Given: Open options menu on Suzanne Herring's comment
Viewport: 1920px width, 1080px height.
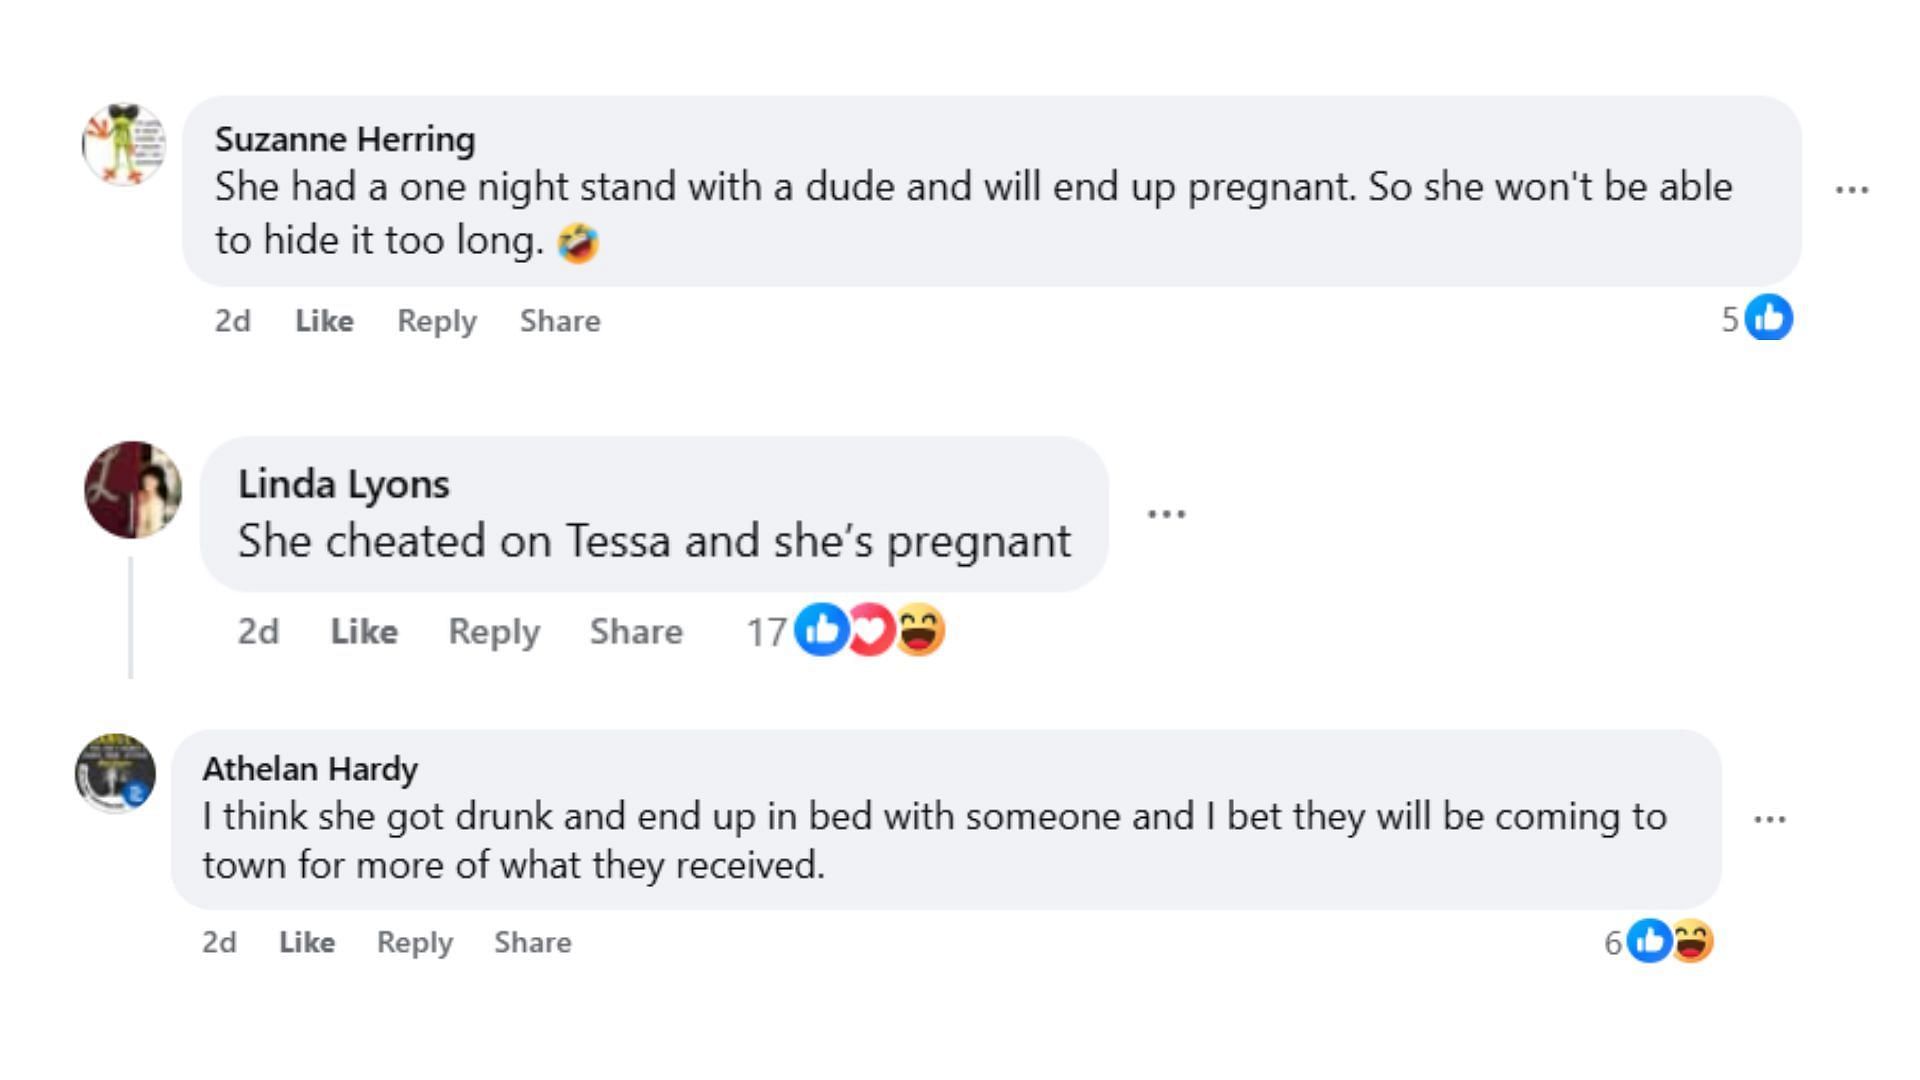Looking at the screenshot, I should (1852, 190).
